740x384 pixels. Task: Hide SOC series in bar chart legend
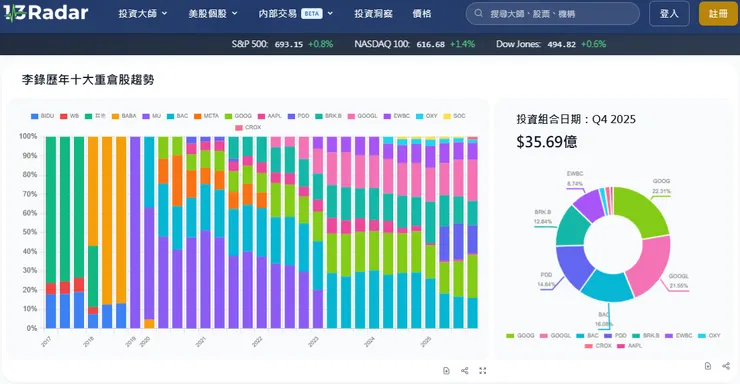pyautogui.click(x=454, y=116)
